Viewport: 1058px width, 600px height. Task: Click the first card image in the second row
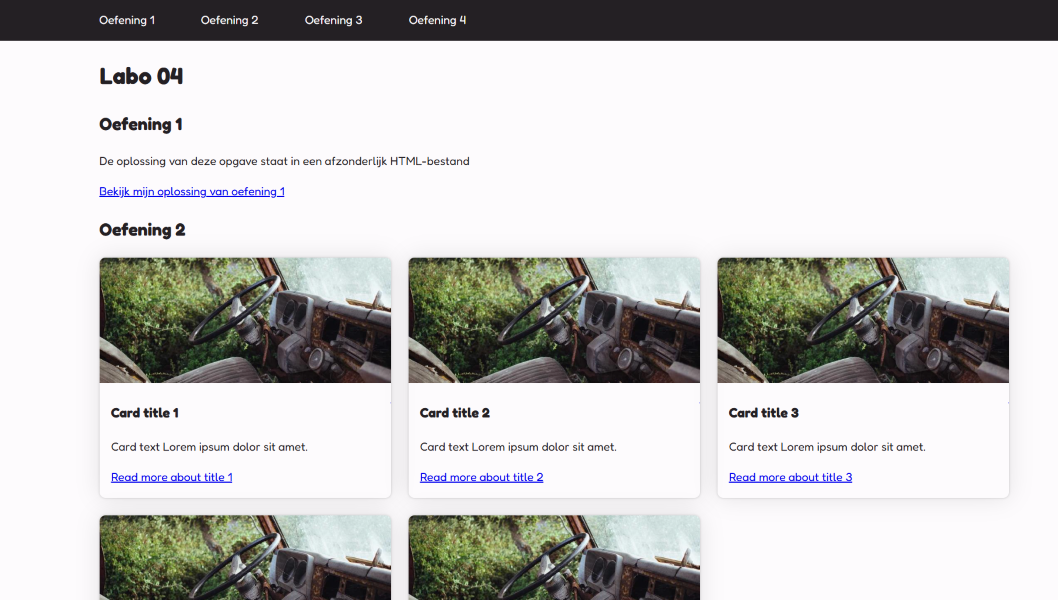click(245, 558)
